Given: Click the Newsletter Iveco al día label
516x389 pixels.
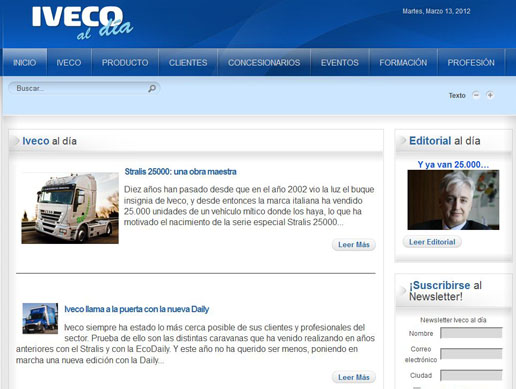Looking at the screenshot, I should click(453, 320).
